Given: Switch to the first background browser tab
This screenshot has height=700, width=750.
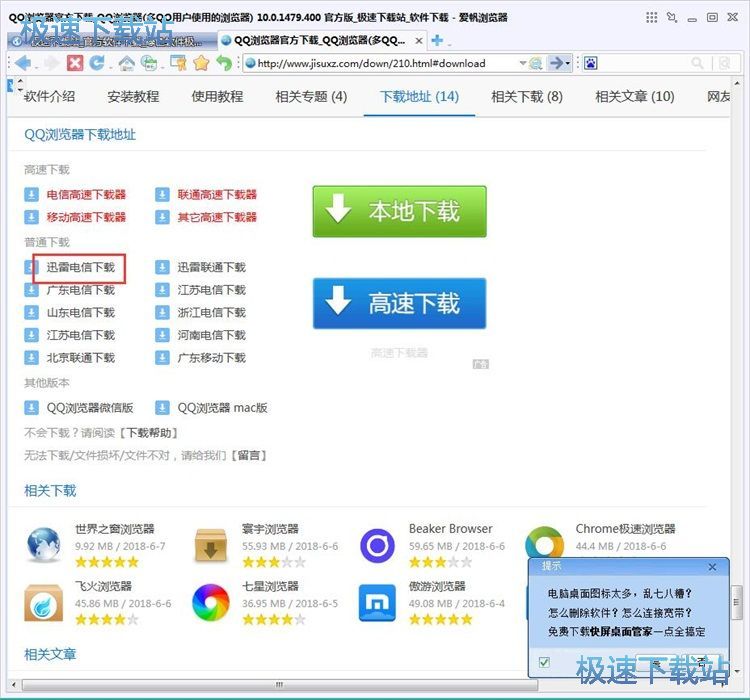Looking at the screenshot, I should tap(112, 41).
